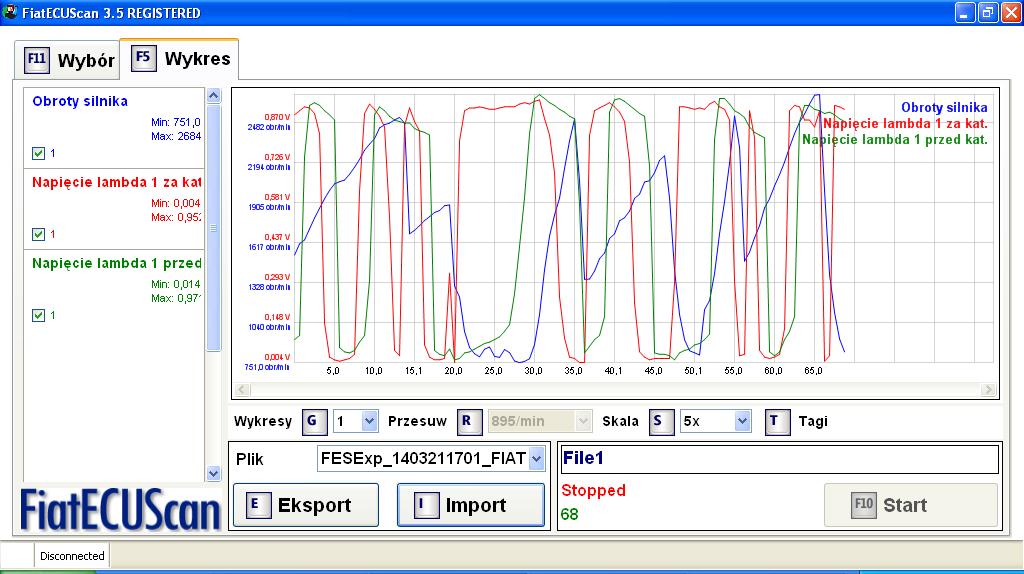This screenshot has height=574, width=1024.
Task: Click Napięcie lambda 1 za kat. chart legend
Action: point(905,123)
